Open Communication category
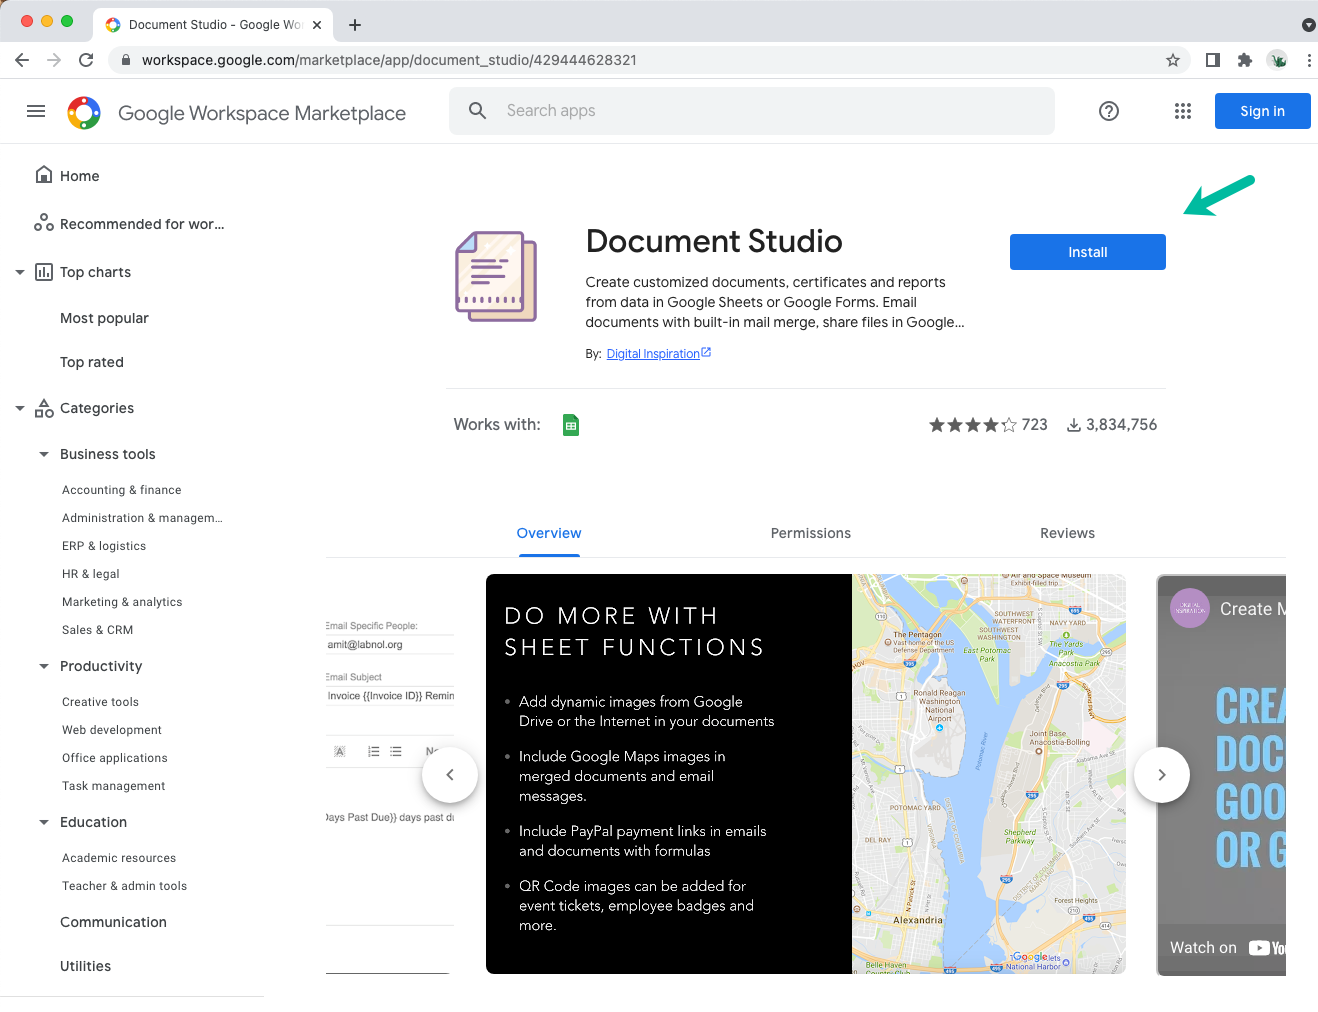1318x1012 pixels. click(x=113, y=922)
